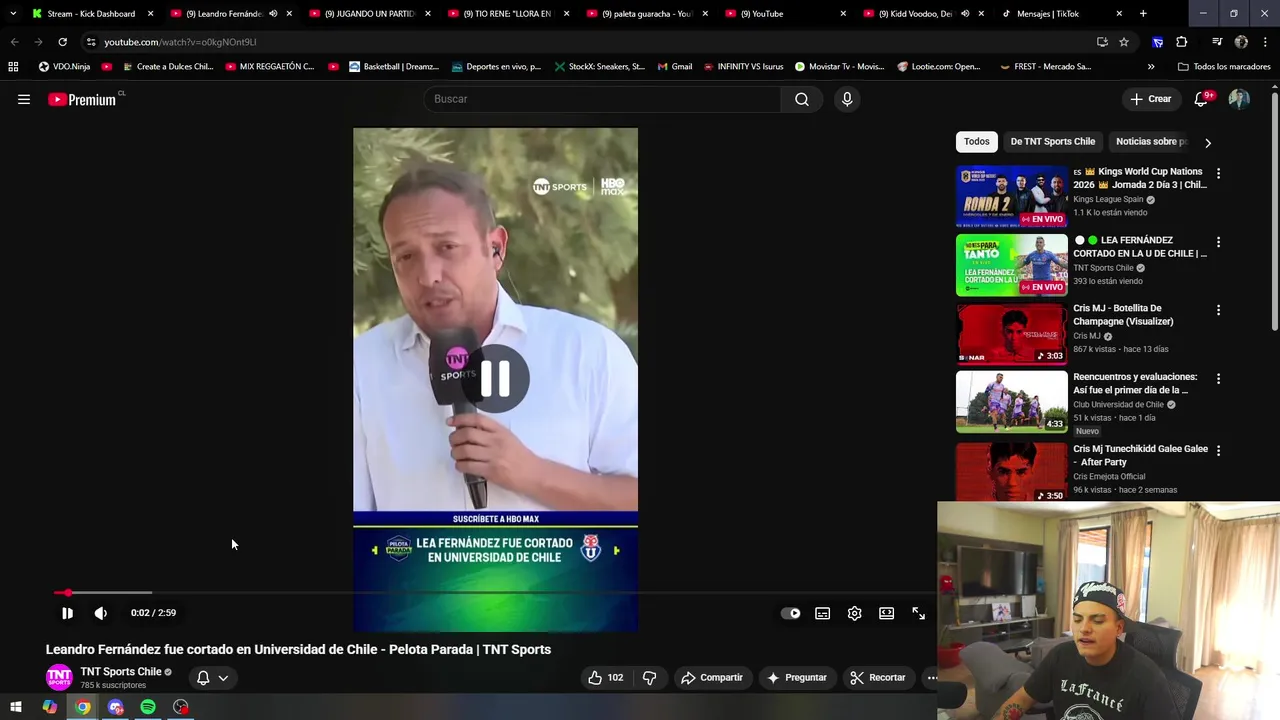
Task: Mute the video volume icon
Action: (x=101, y=613)
